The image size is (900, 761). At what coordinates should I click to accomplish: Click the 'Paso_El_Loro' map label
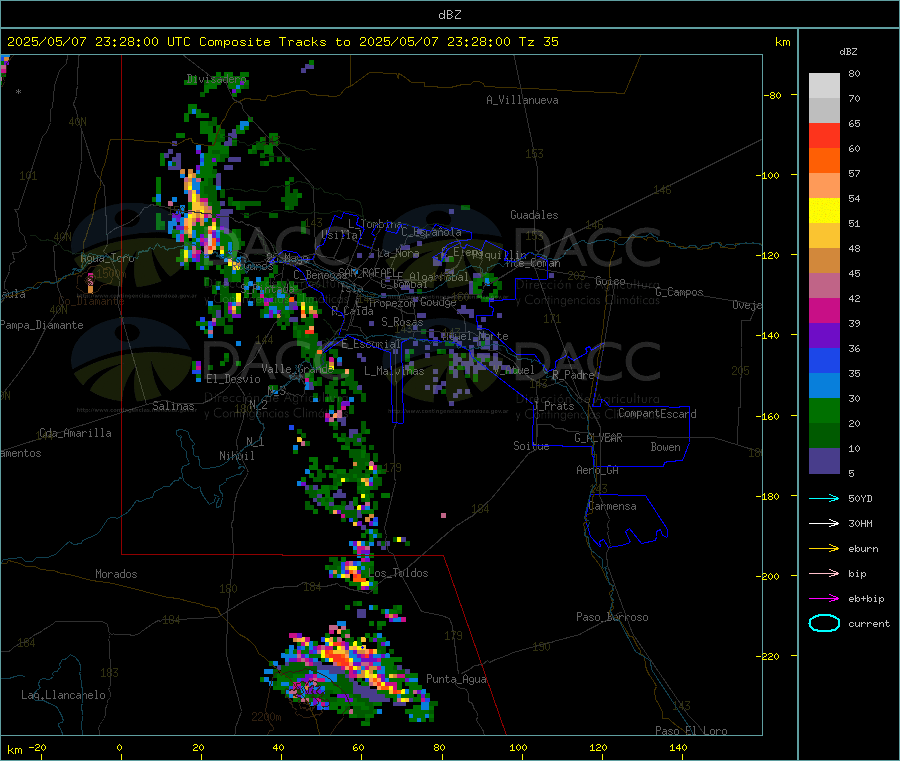[x=691, y=731]
